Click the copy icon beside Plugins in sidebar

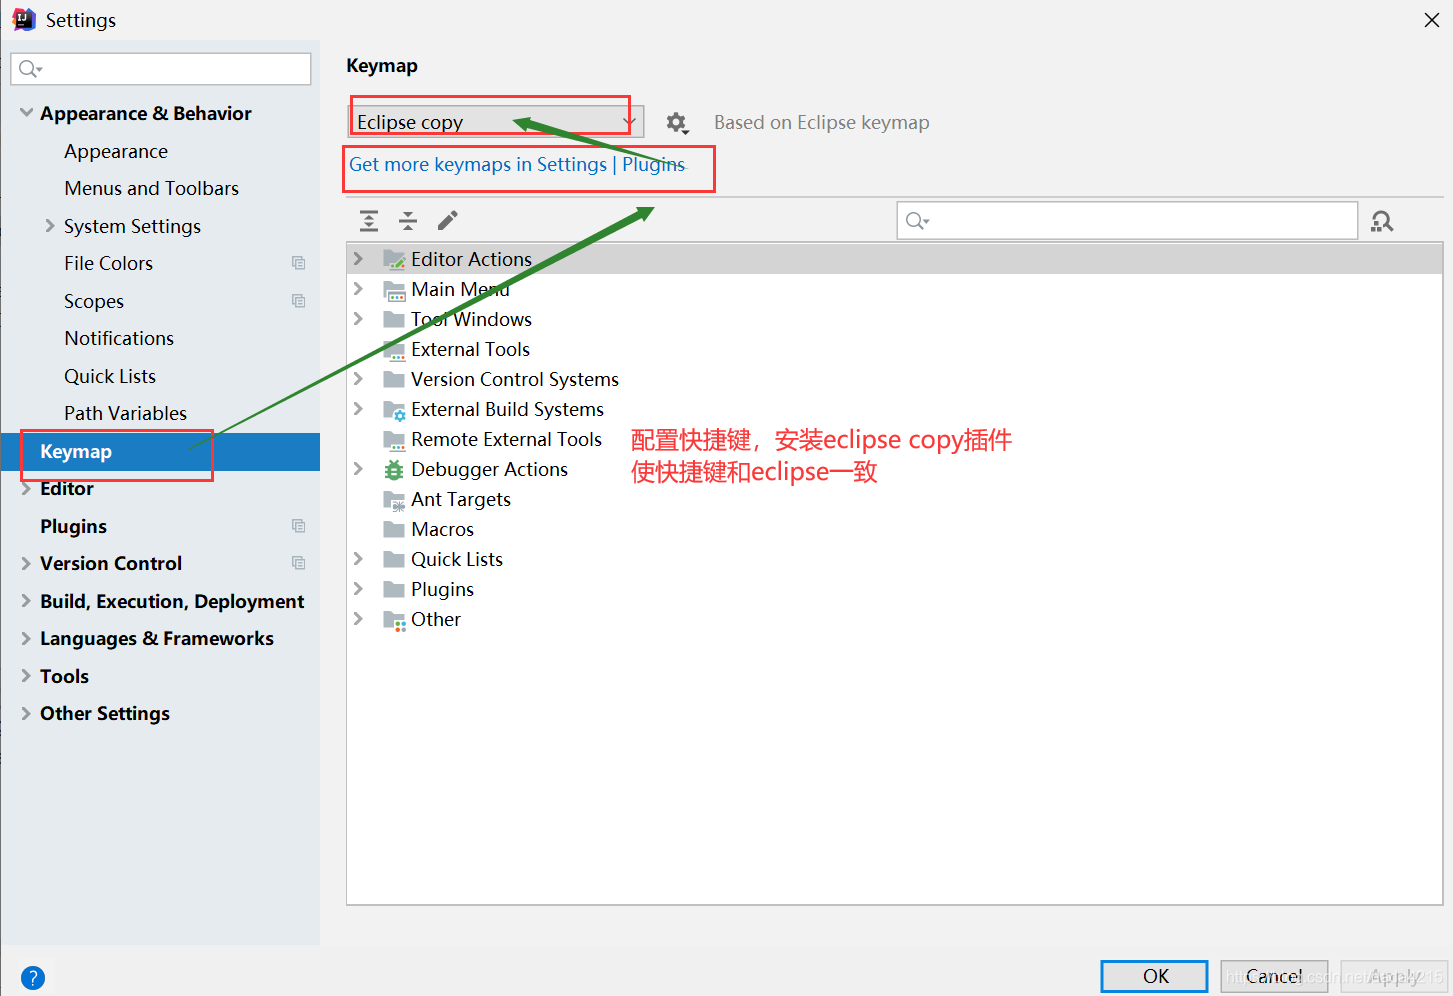(298, 526)
